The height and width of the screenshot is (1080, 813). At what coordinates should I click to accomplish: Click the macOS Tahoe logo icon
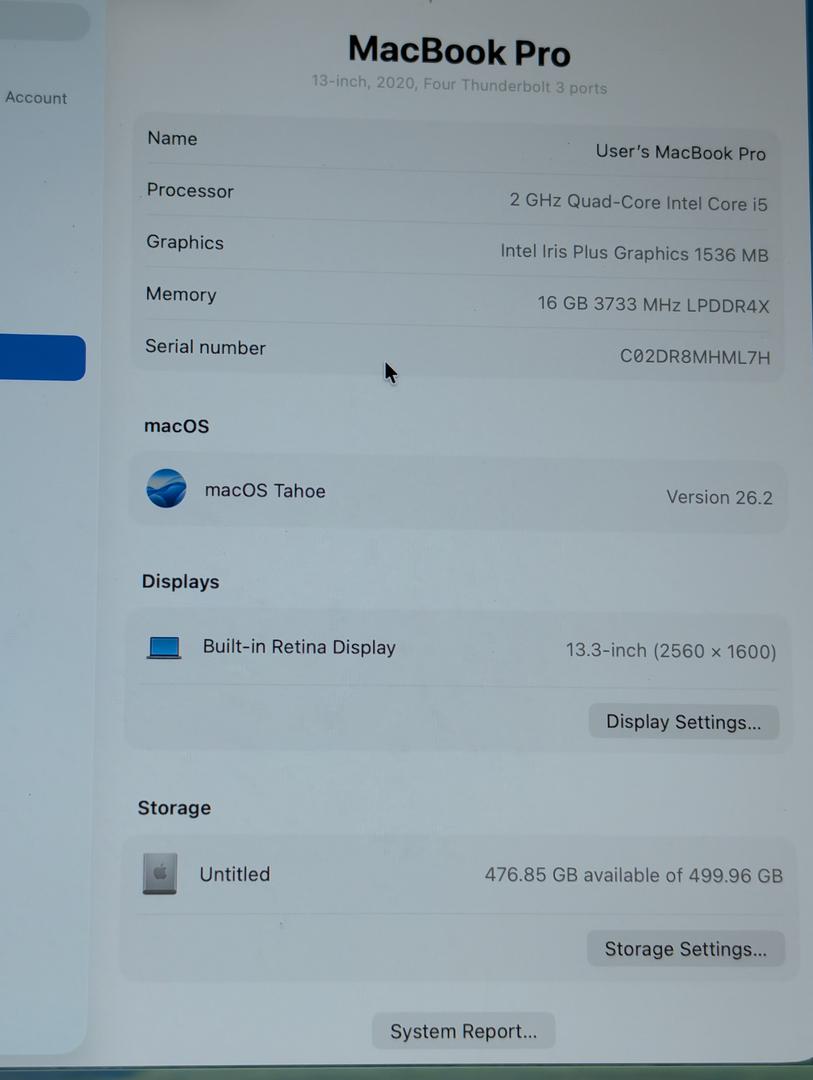pyautogui.click(x=166, y=488)
